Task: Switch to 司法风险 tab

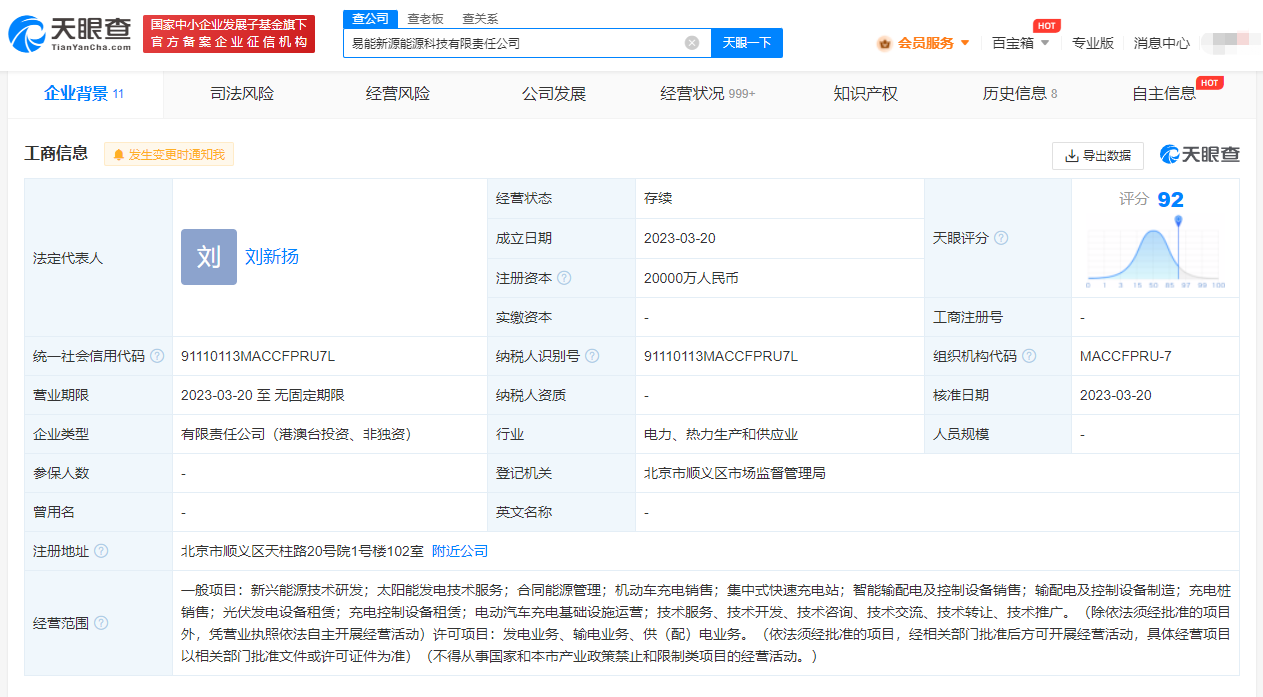Action: pos(242,93)
